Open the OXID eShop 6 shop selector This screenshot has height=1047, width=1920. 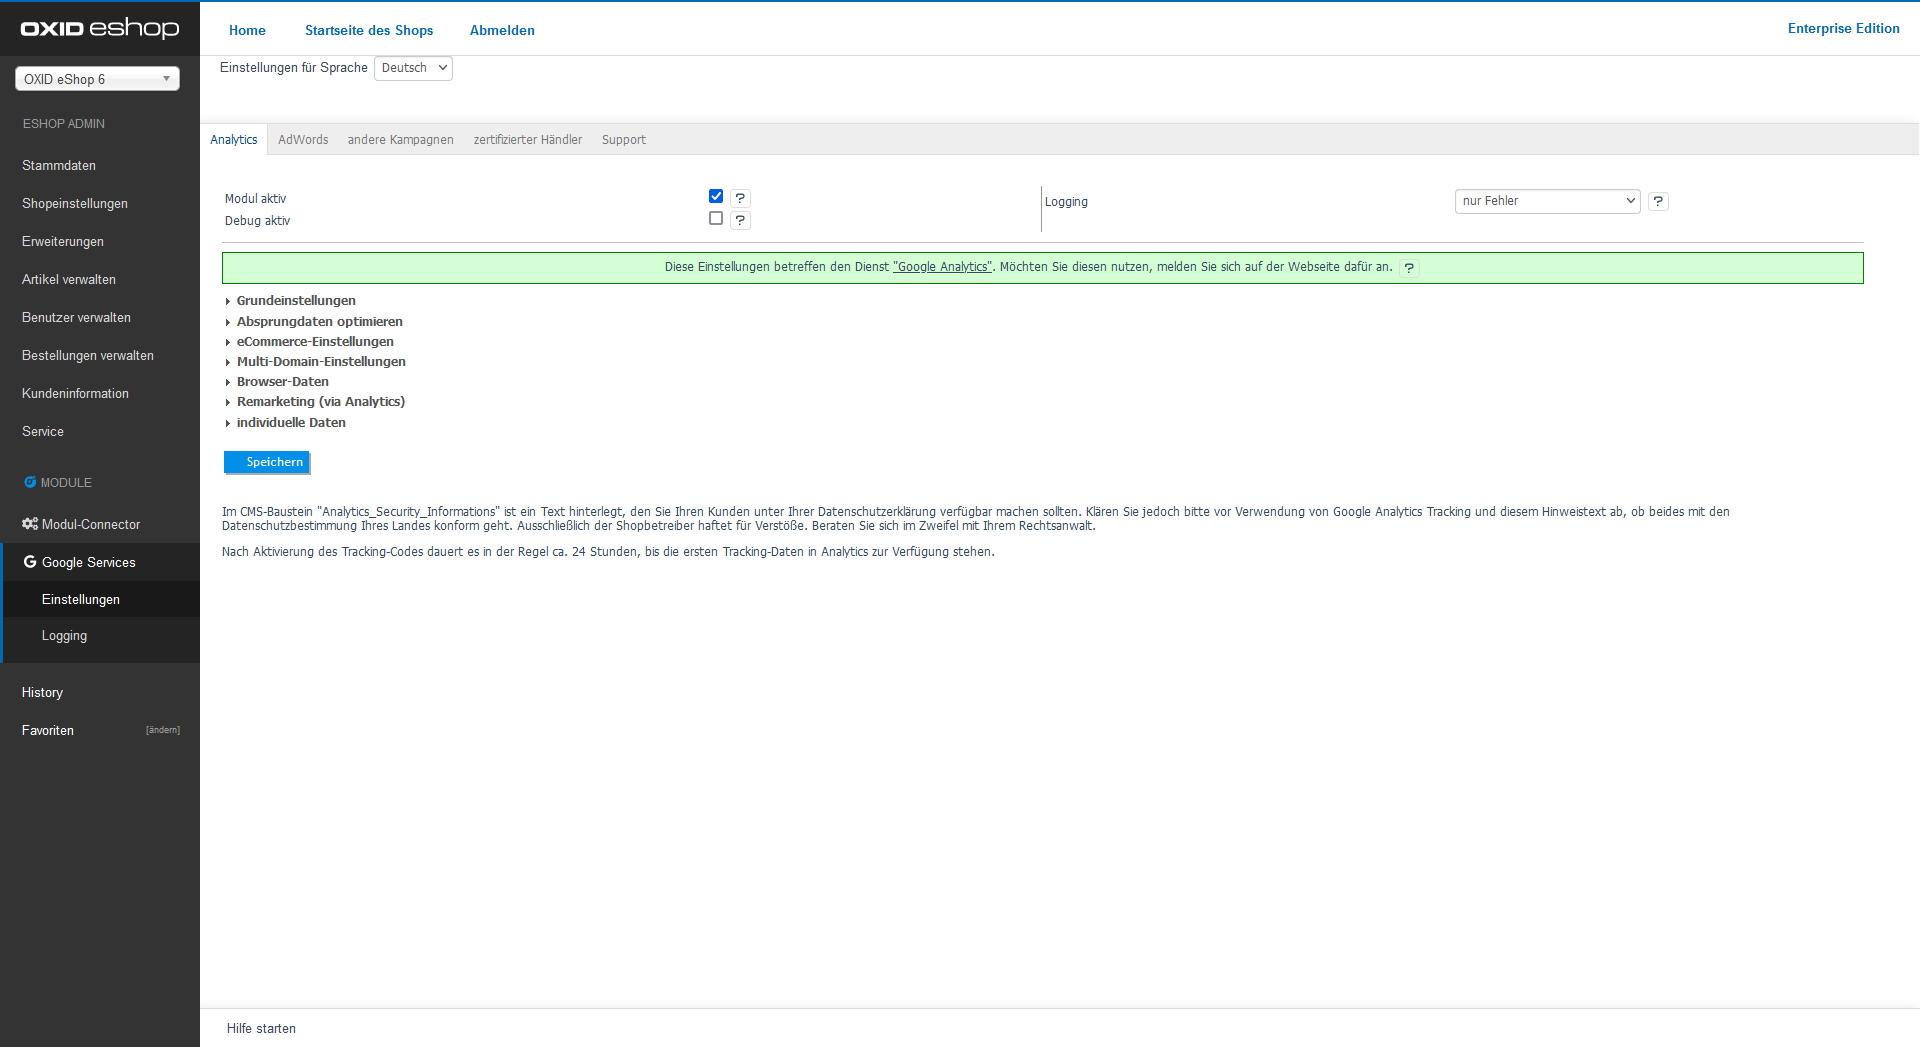pos(97,79)
